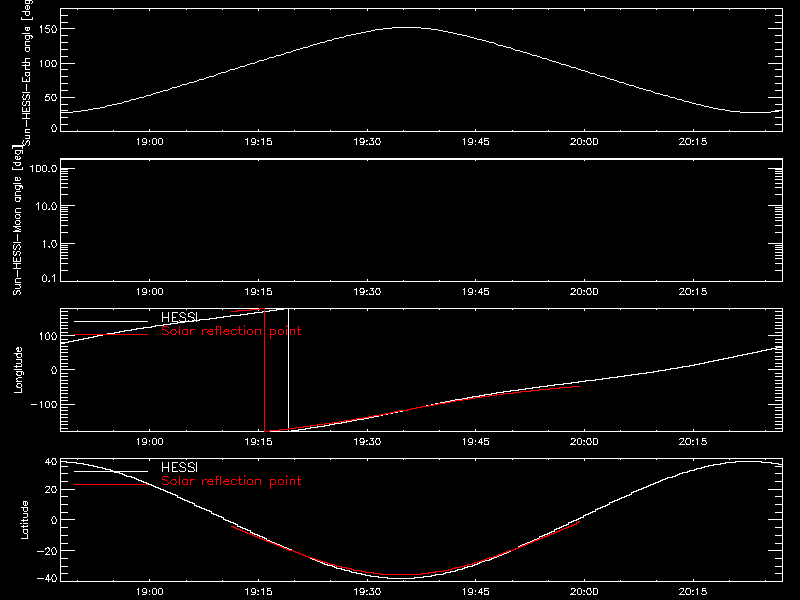800x600 pixels.
Task: Click 20:15 label under Longitude plot
Action: point(692,442)
